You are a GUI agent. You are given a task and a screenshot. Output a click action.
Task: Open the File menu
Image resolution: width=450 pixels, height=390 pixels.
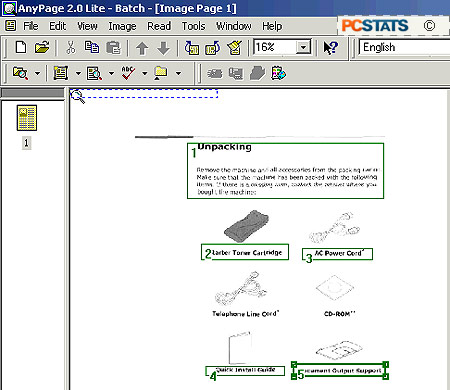point(31,26)
